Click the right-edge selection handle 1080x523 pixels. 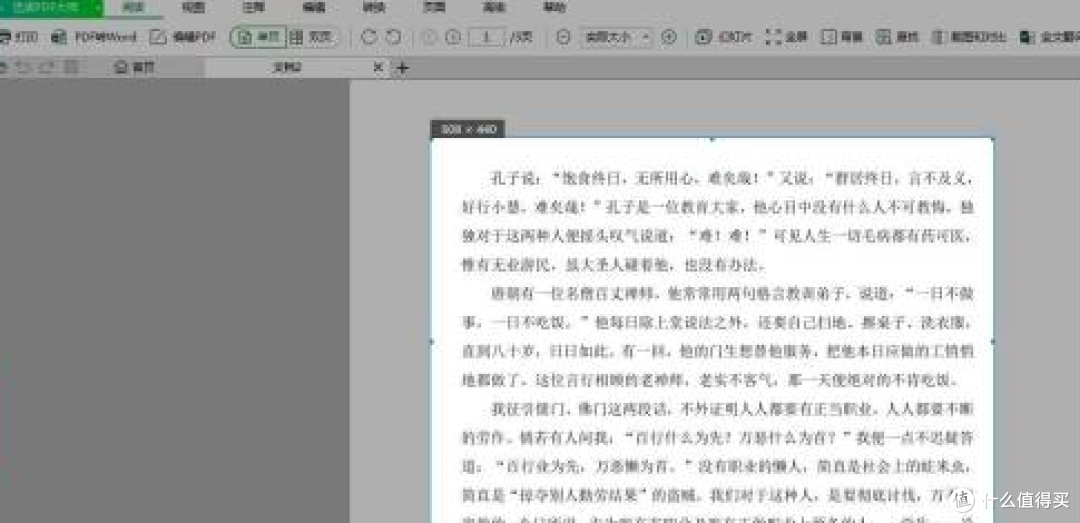pyautogui.click(x=993, y=341)
